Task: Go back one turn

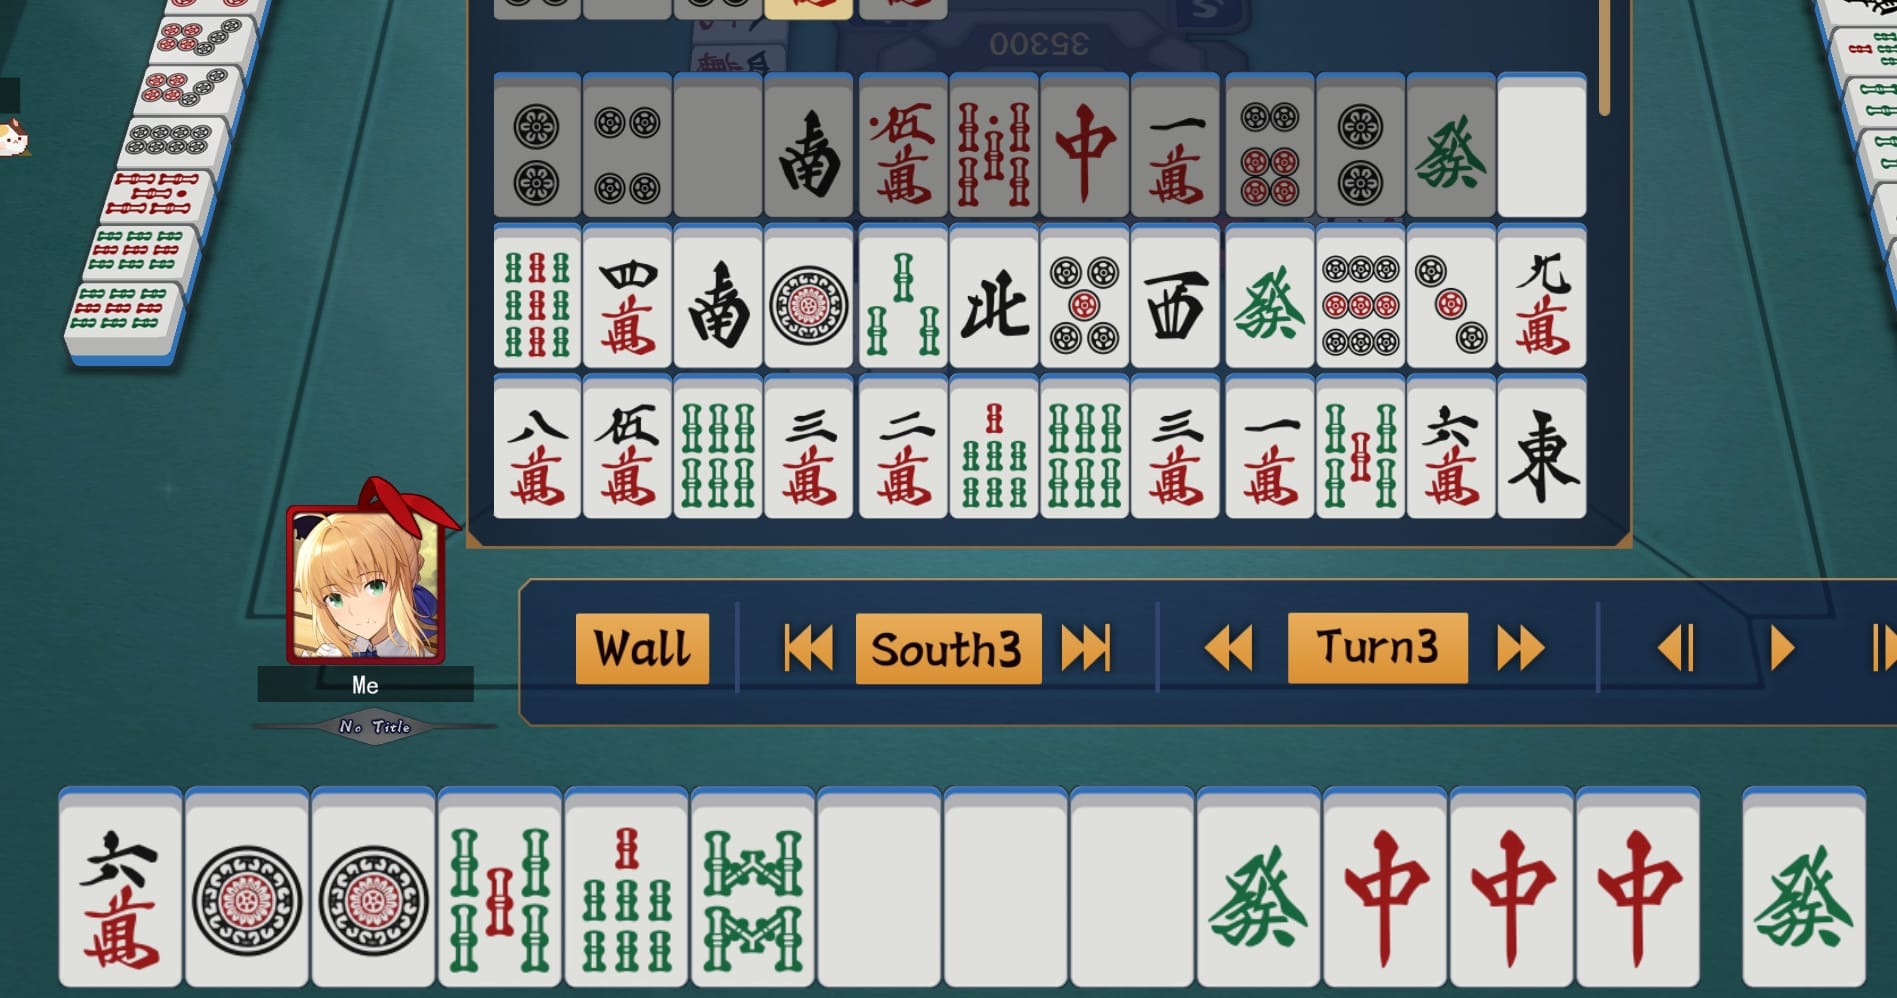Action: pos(1229,648)
